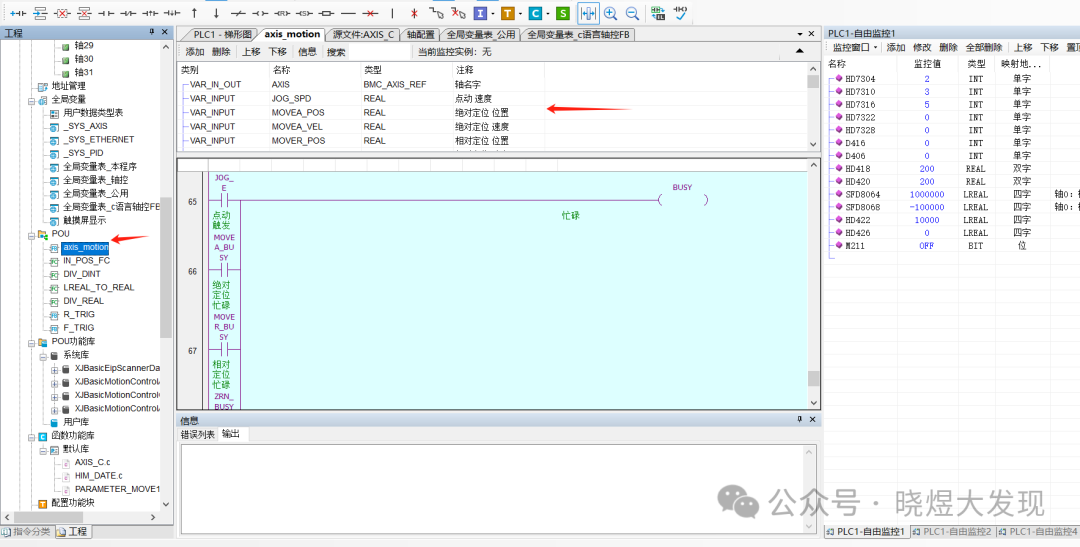Switch to 错误列表 tab in info panel
This screenshot has height=547, width=1080.
point(198,435)
